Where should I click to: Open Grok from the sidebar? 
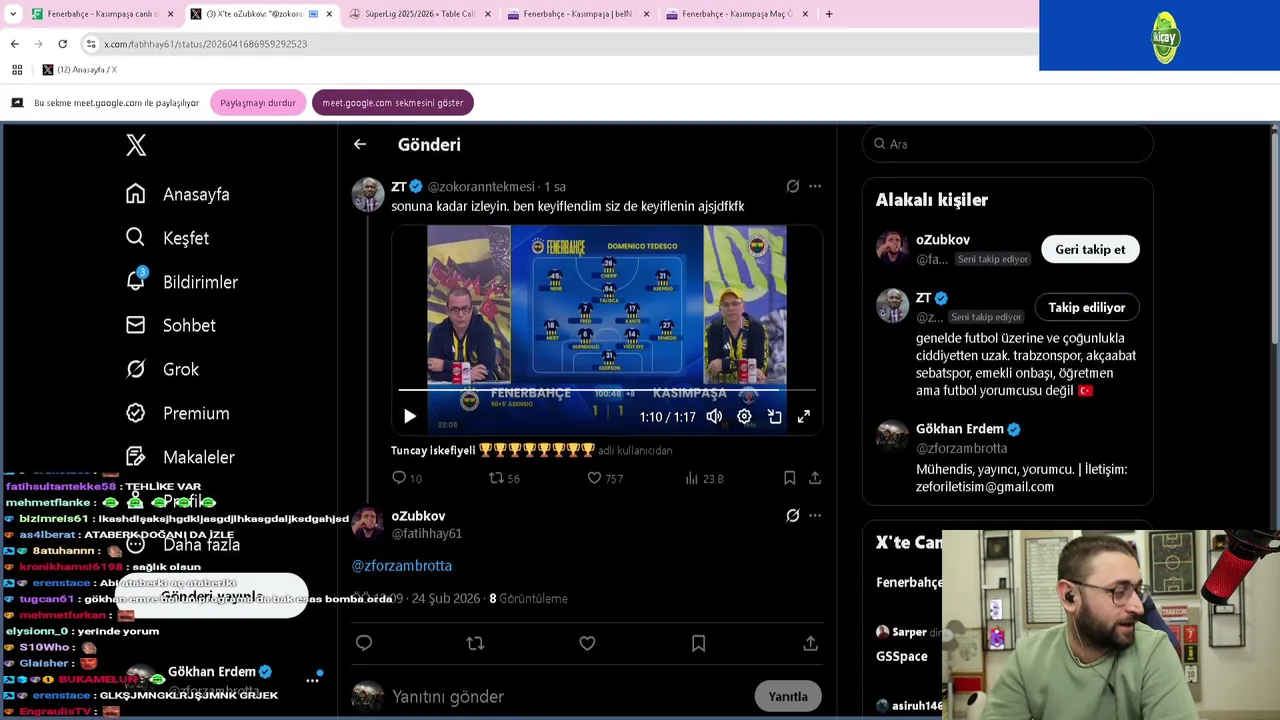pyautogui.click(x=162, y=369)
